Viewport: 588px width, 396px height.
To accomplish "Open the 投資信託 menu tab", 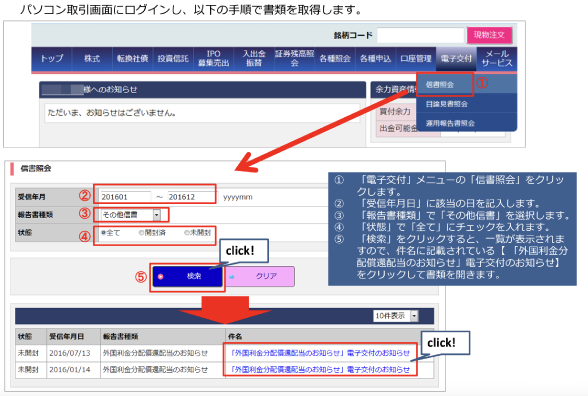I will point(173,58).
